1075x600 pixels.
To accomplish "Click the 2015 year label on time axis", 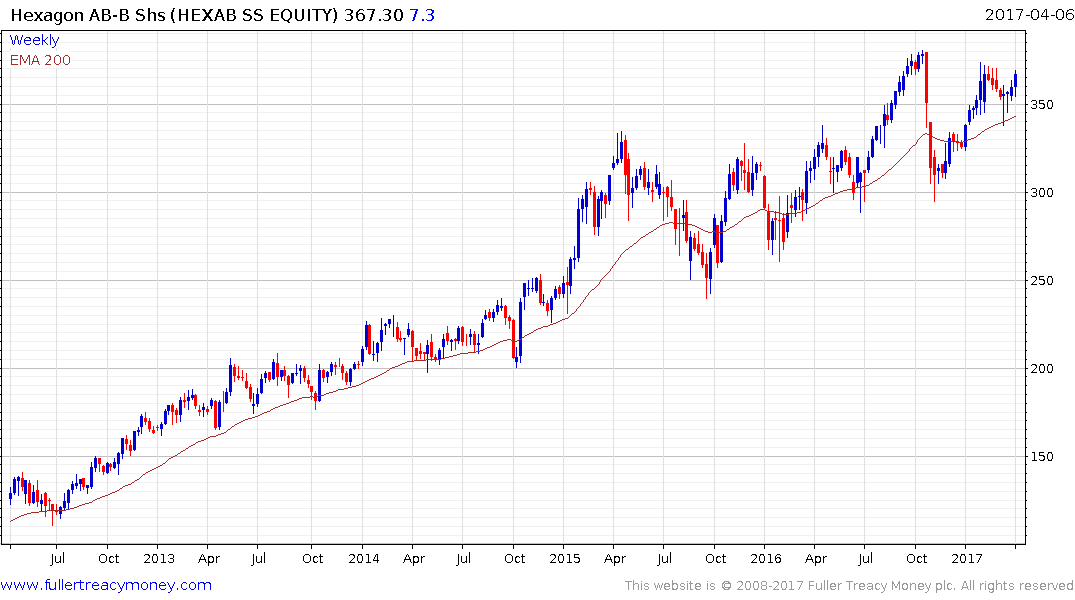I will [564, 558].
